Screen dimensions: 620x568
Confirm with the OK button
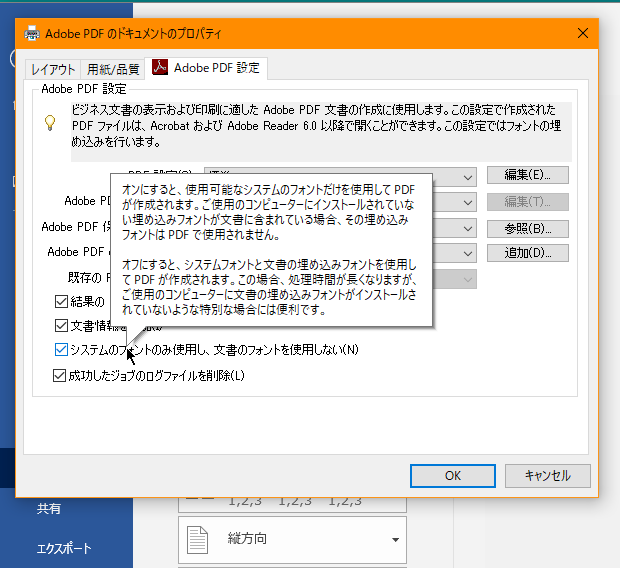pos(453,475)
